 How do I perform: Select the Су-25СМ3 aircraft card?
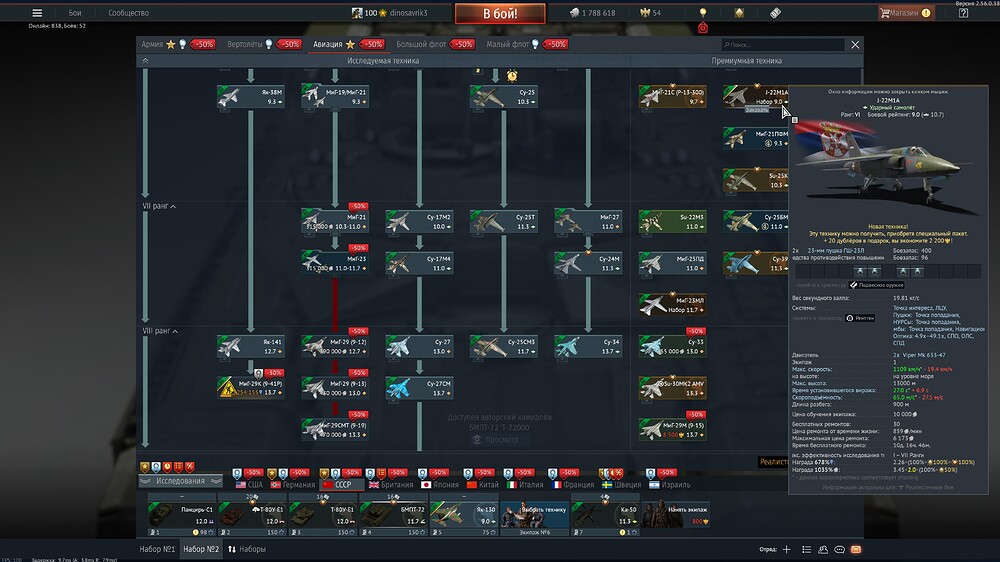click(x=503, y=346)
